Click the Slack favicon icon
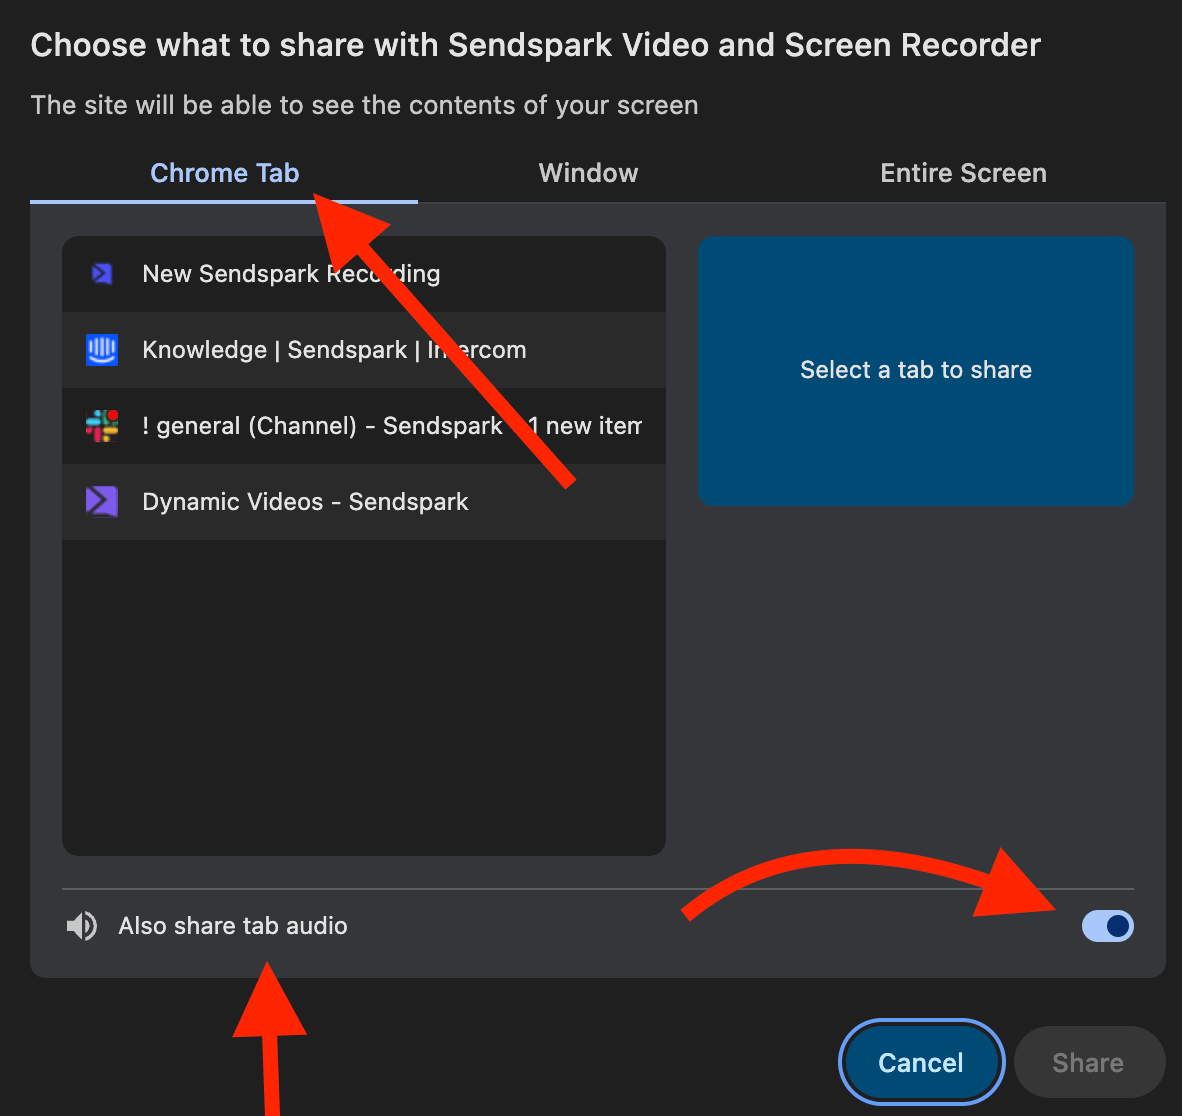This screenshot has width=1182, height=1116. coord(102,426)
